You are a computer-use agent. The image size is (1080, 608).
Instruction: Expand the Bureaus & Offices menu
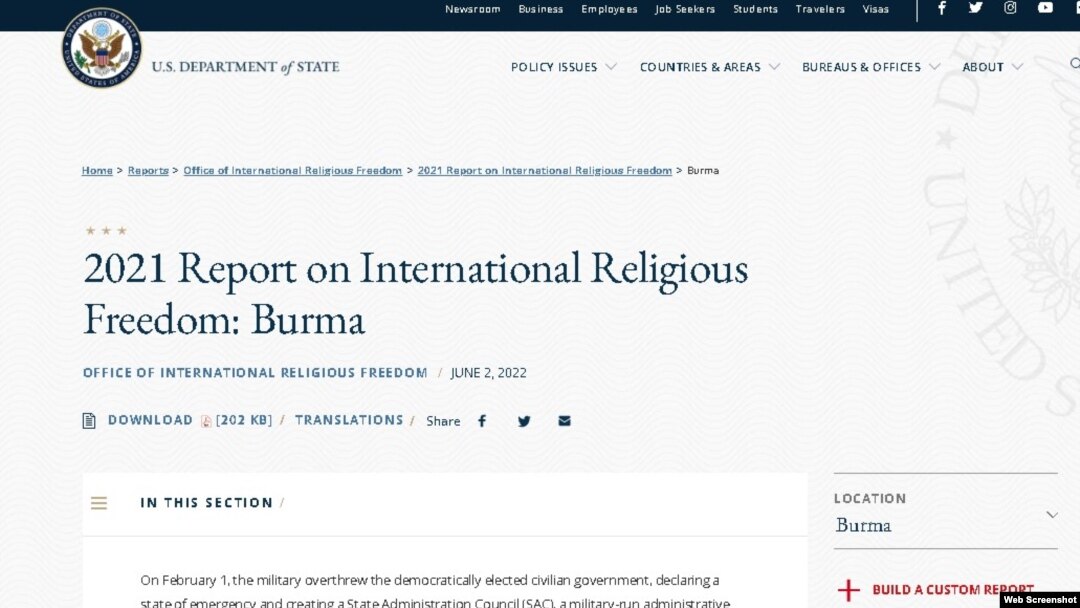point(871,67)
